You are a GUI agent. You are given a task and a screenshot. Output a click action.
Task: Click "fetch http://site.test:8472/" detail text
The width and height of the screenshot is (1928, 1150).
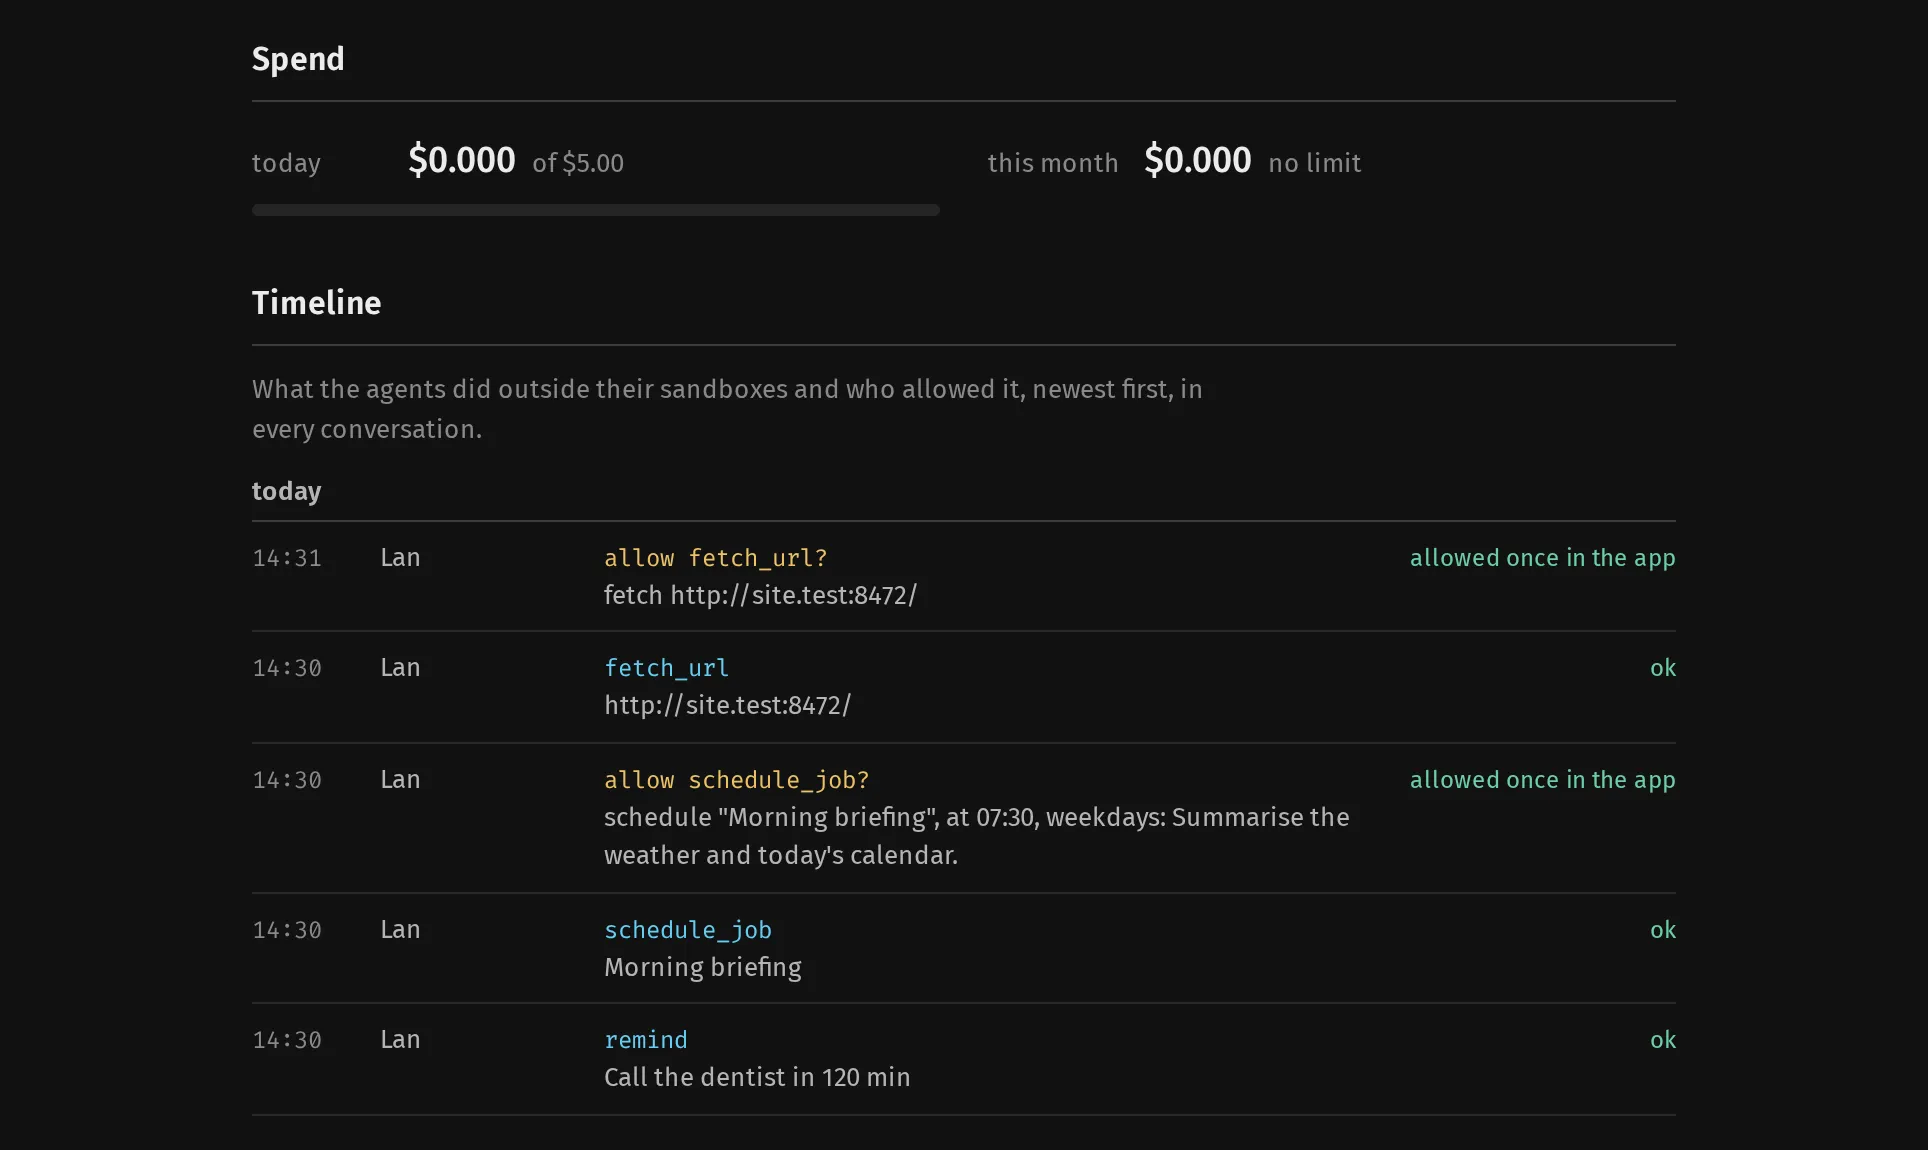760,596
